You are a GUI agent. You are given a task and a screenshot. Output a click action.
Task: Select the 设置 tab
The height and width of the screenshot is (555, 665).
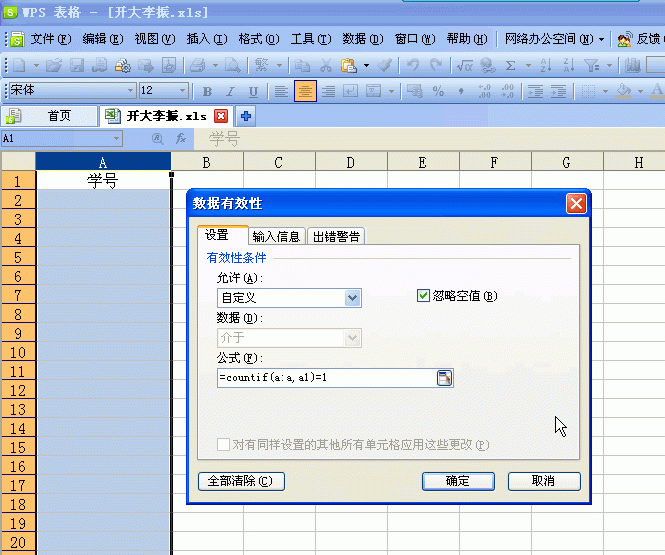pos(223,235)
